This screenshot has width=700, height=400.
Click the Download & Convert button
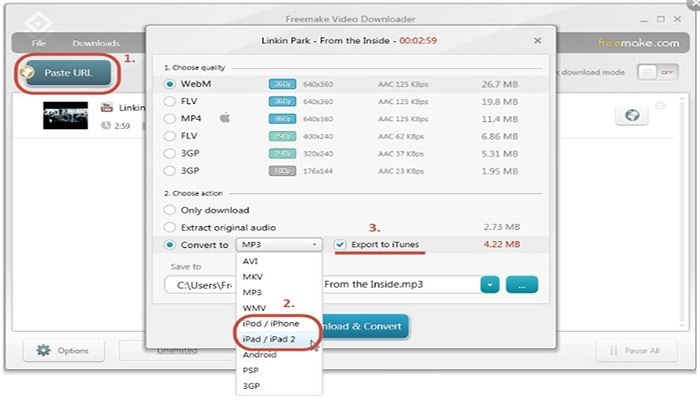(364, 326)
